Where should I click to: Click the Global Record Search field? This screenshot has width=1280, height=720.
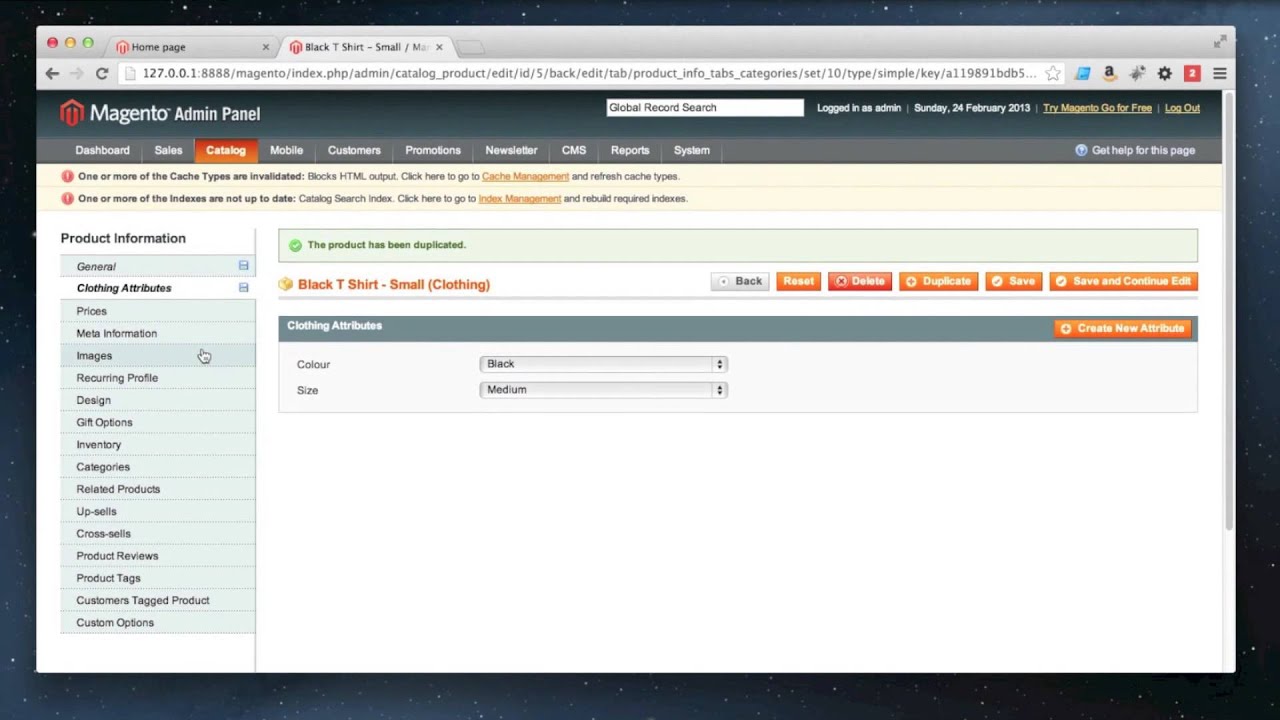pyautogui.click(x=705, y=108)
